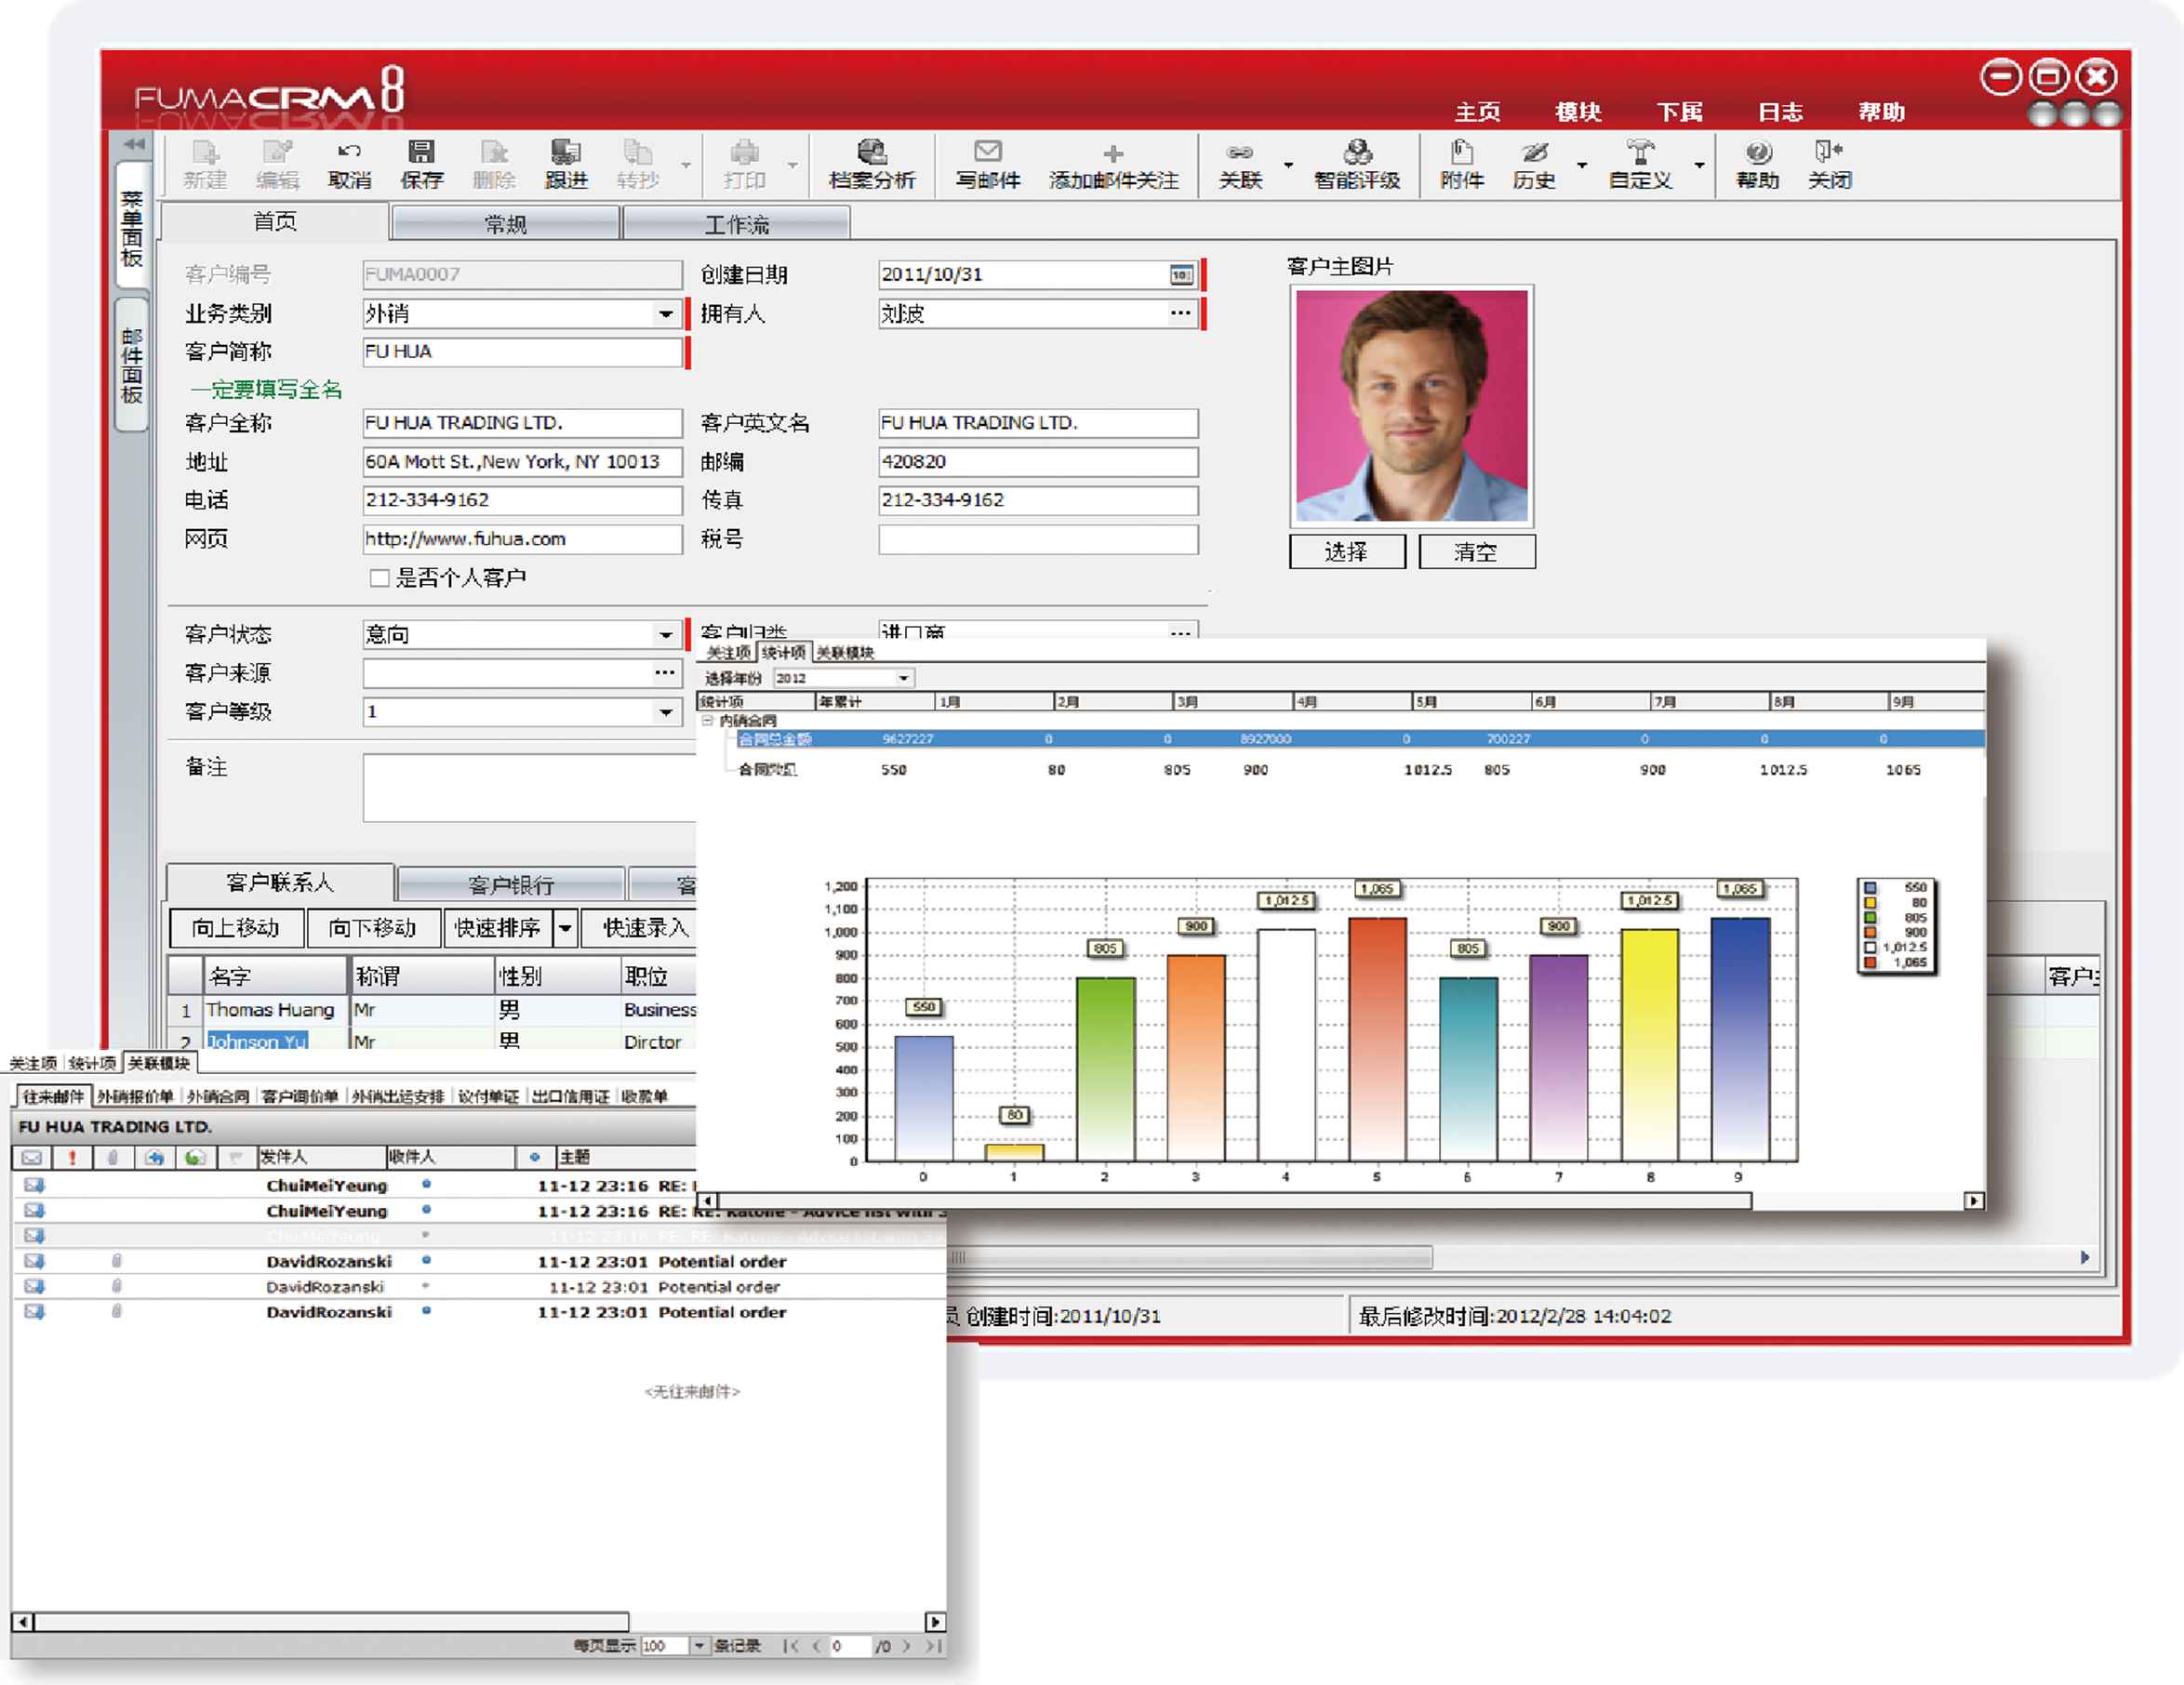The height and width of the screenshot is (1685, 2184).
Task: Open the 业务类别 dropdown
Action: (x=665, y=314)
